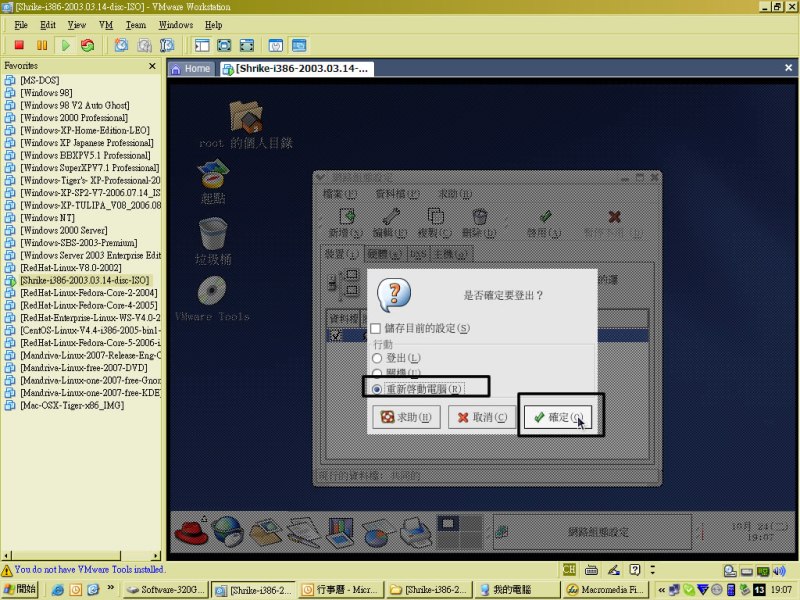Switch to the Shrike-i386 VM tab

coord(297,69)
